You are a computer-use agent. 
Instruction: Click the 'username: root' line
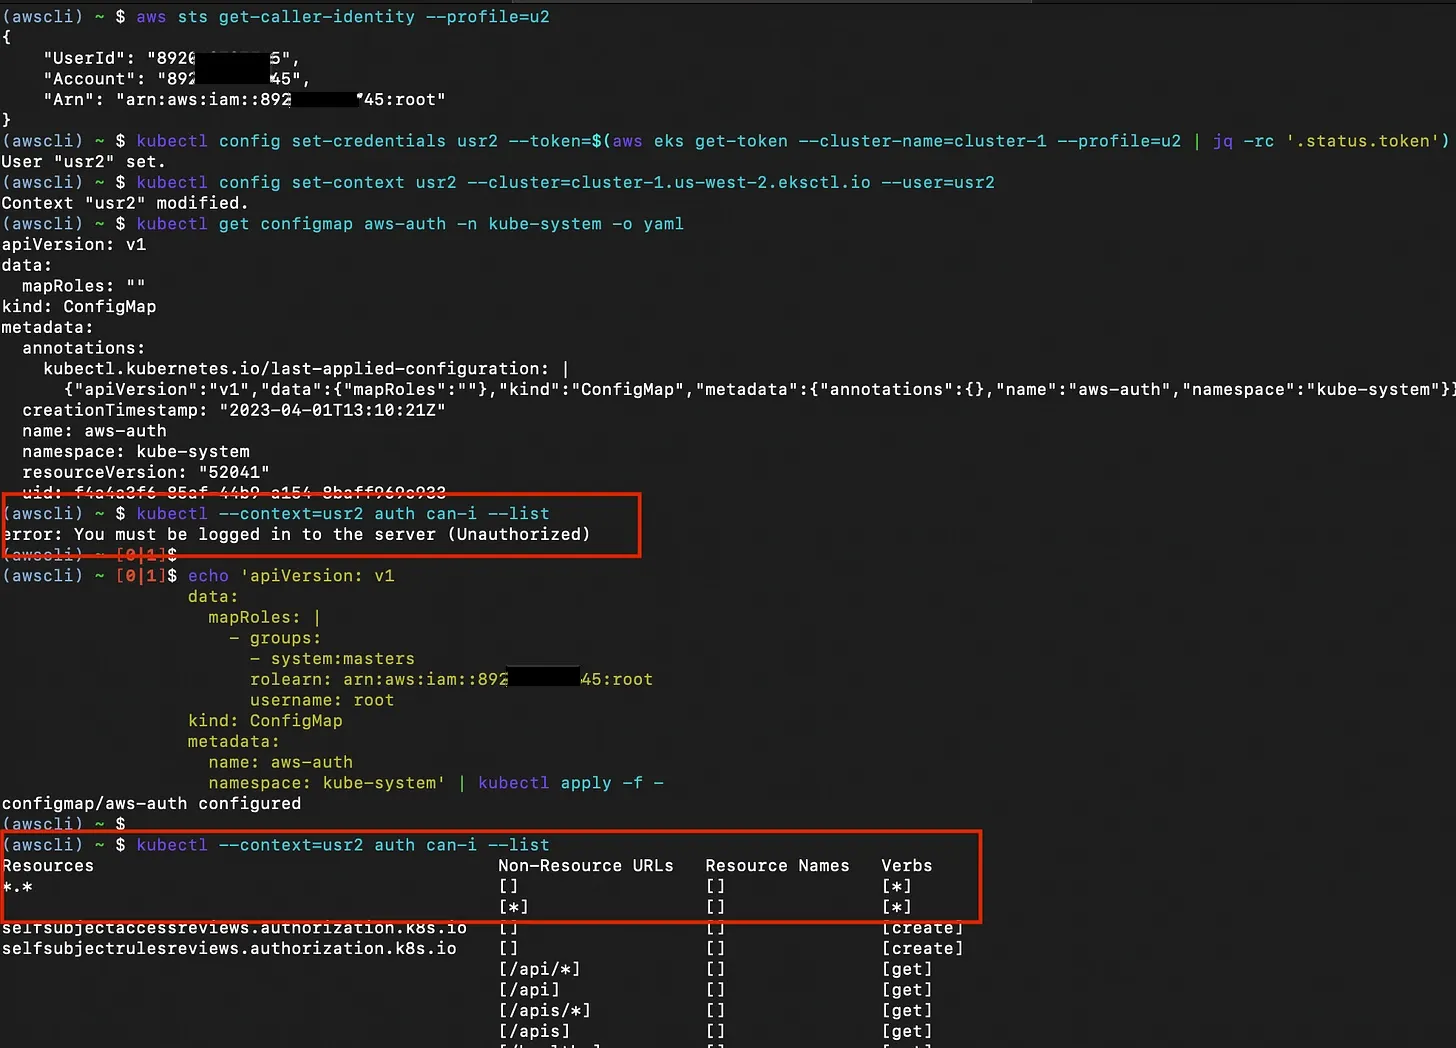tap(322, 701)
